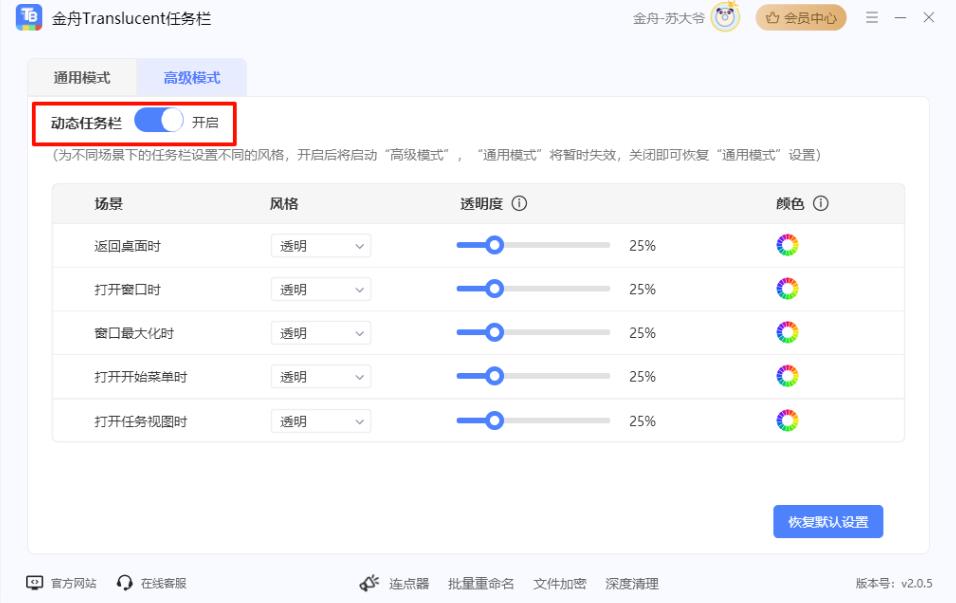Click the 返回桌面时 scene label
This screenshot has height=603, width=956.
click(x=127, y=246)
